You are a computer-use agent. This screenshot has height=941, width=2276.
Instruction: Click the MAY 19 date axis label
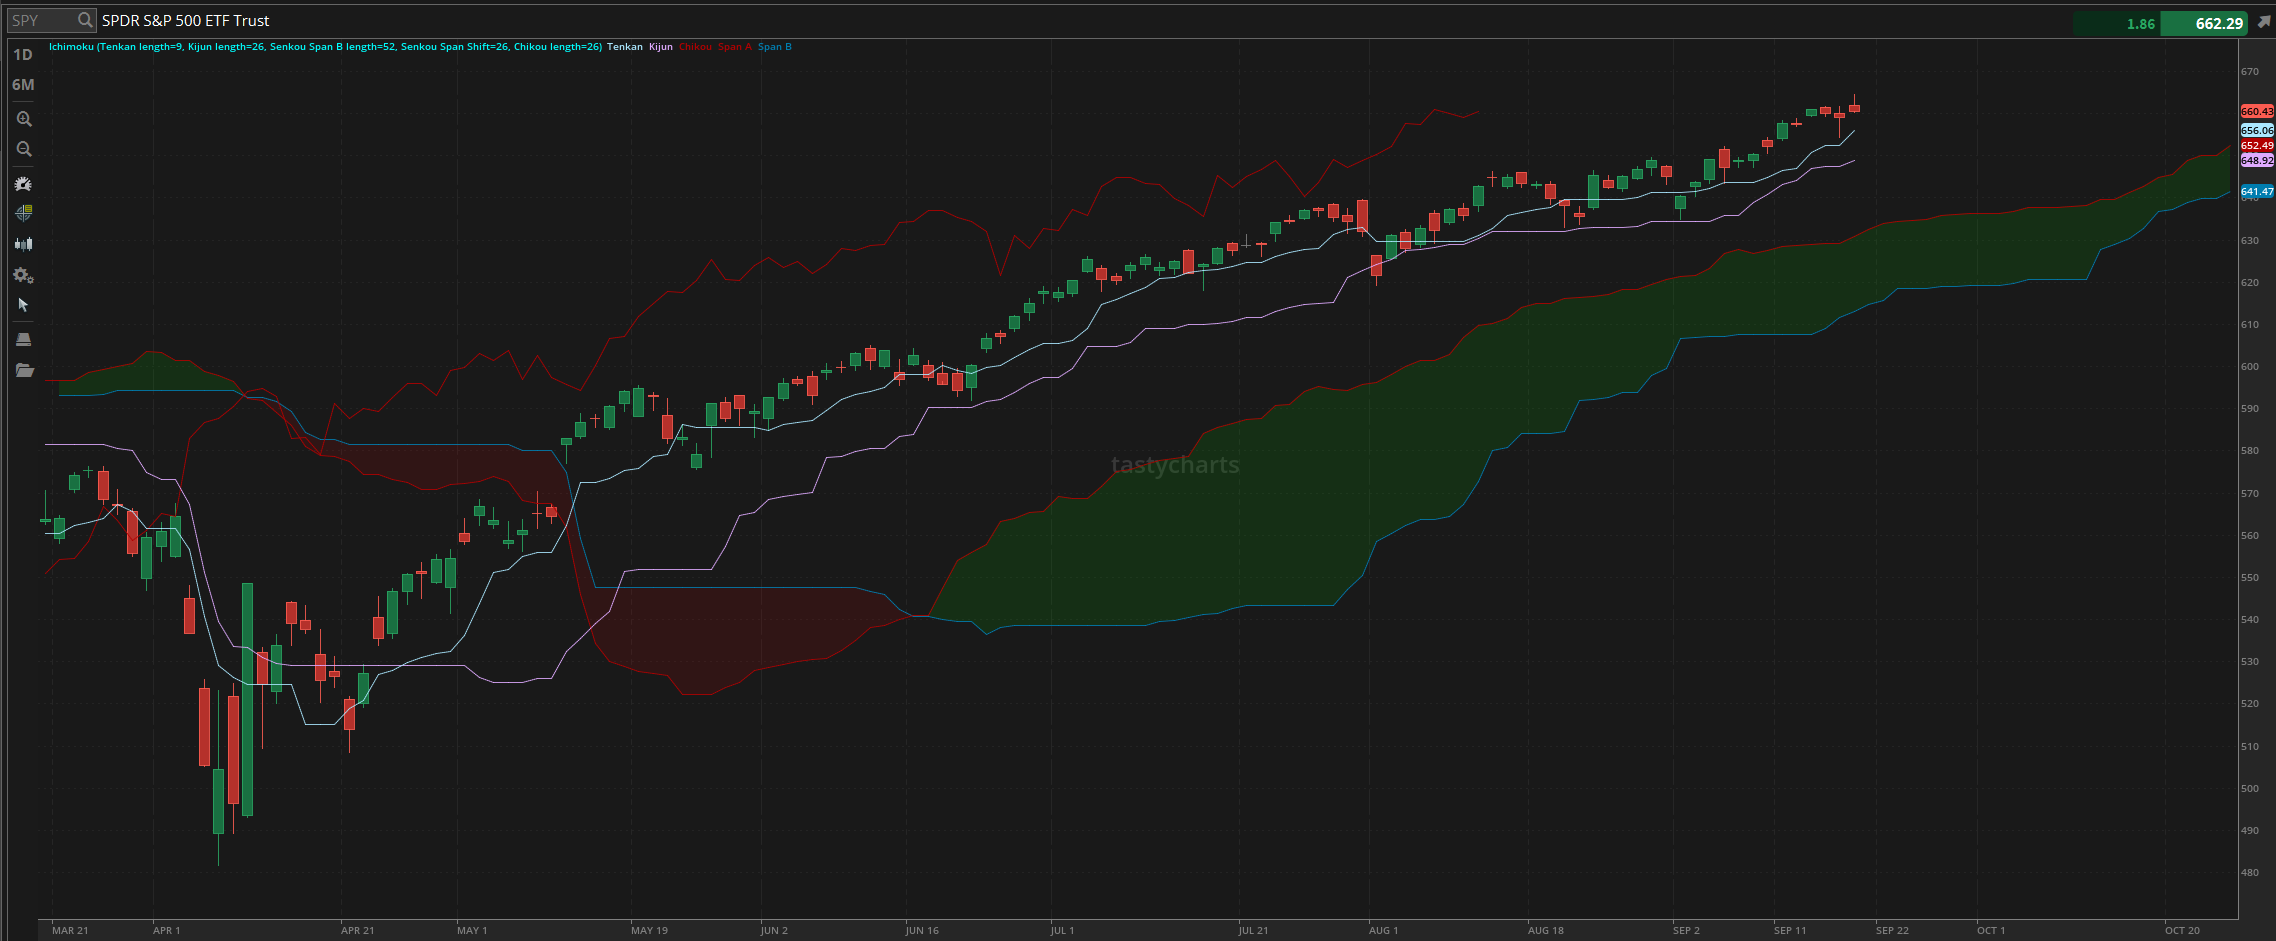(649, 930)
